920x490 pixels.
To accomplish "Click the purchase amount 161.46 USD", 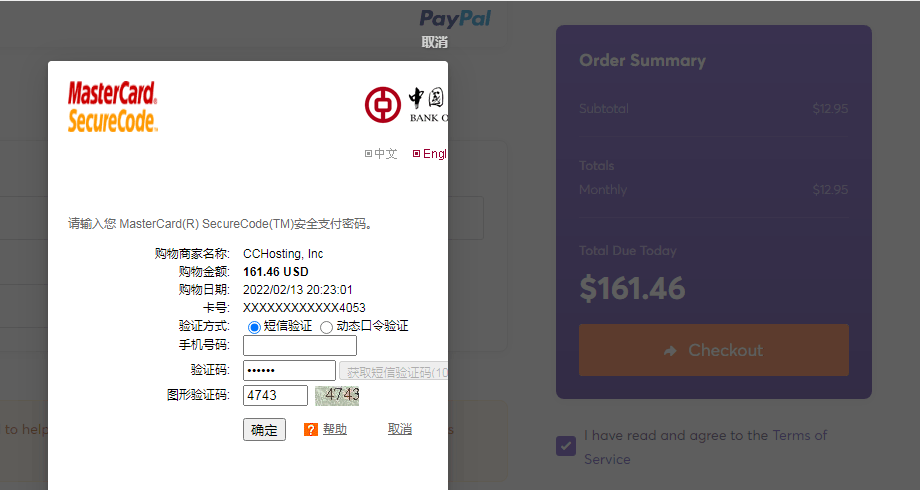I will 276,272.
